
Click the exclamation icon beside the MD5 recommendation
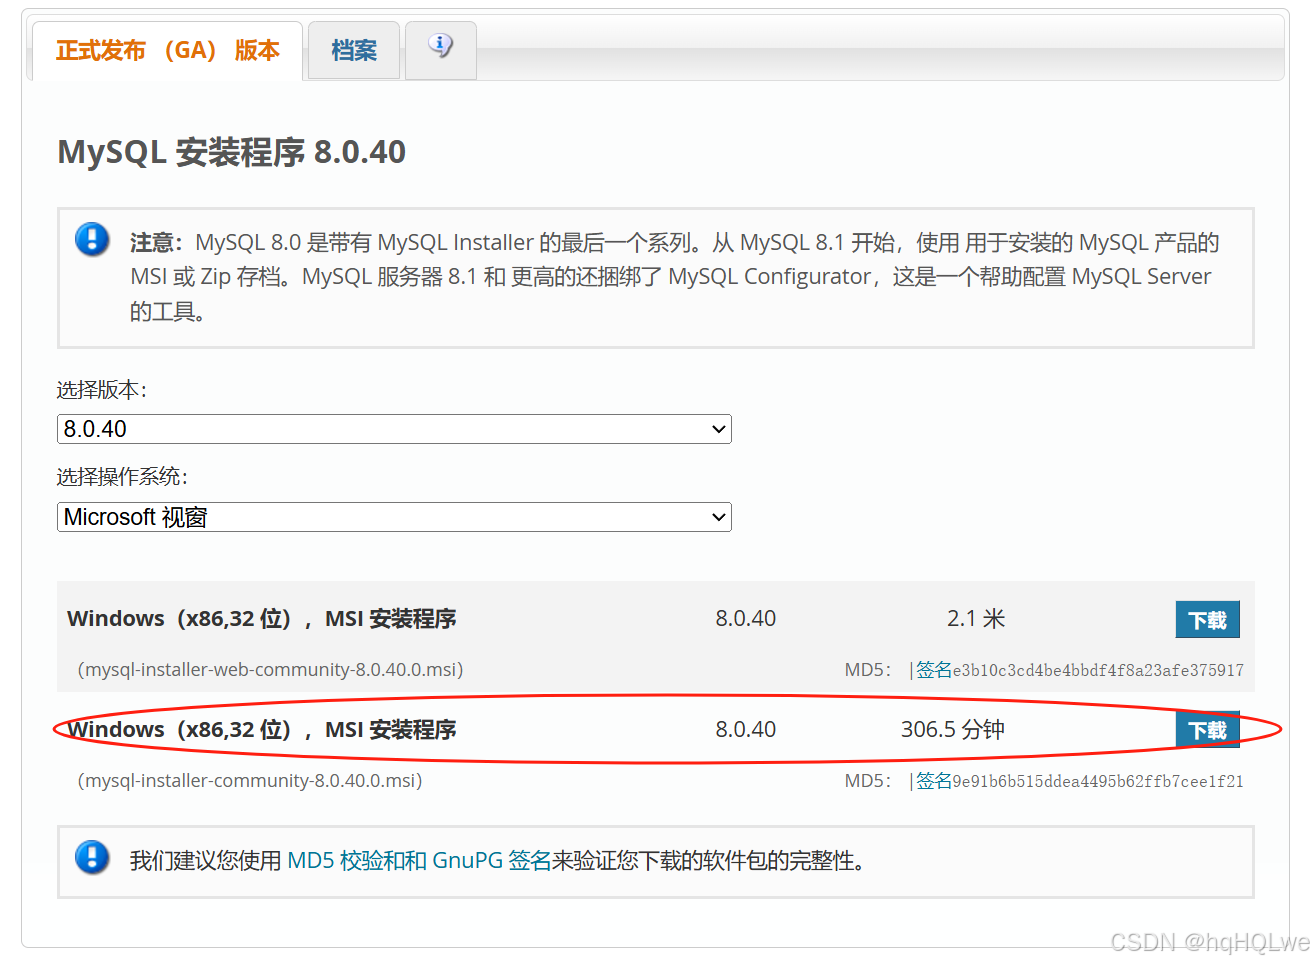coord(92,857)
